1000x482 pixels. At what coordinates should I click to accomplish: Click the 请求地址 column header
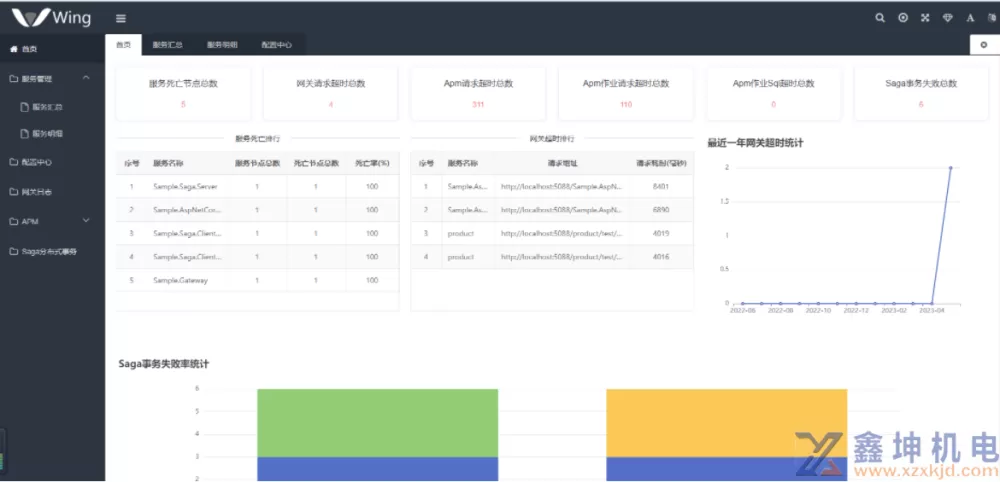[562, 163]
